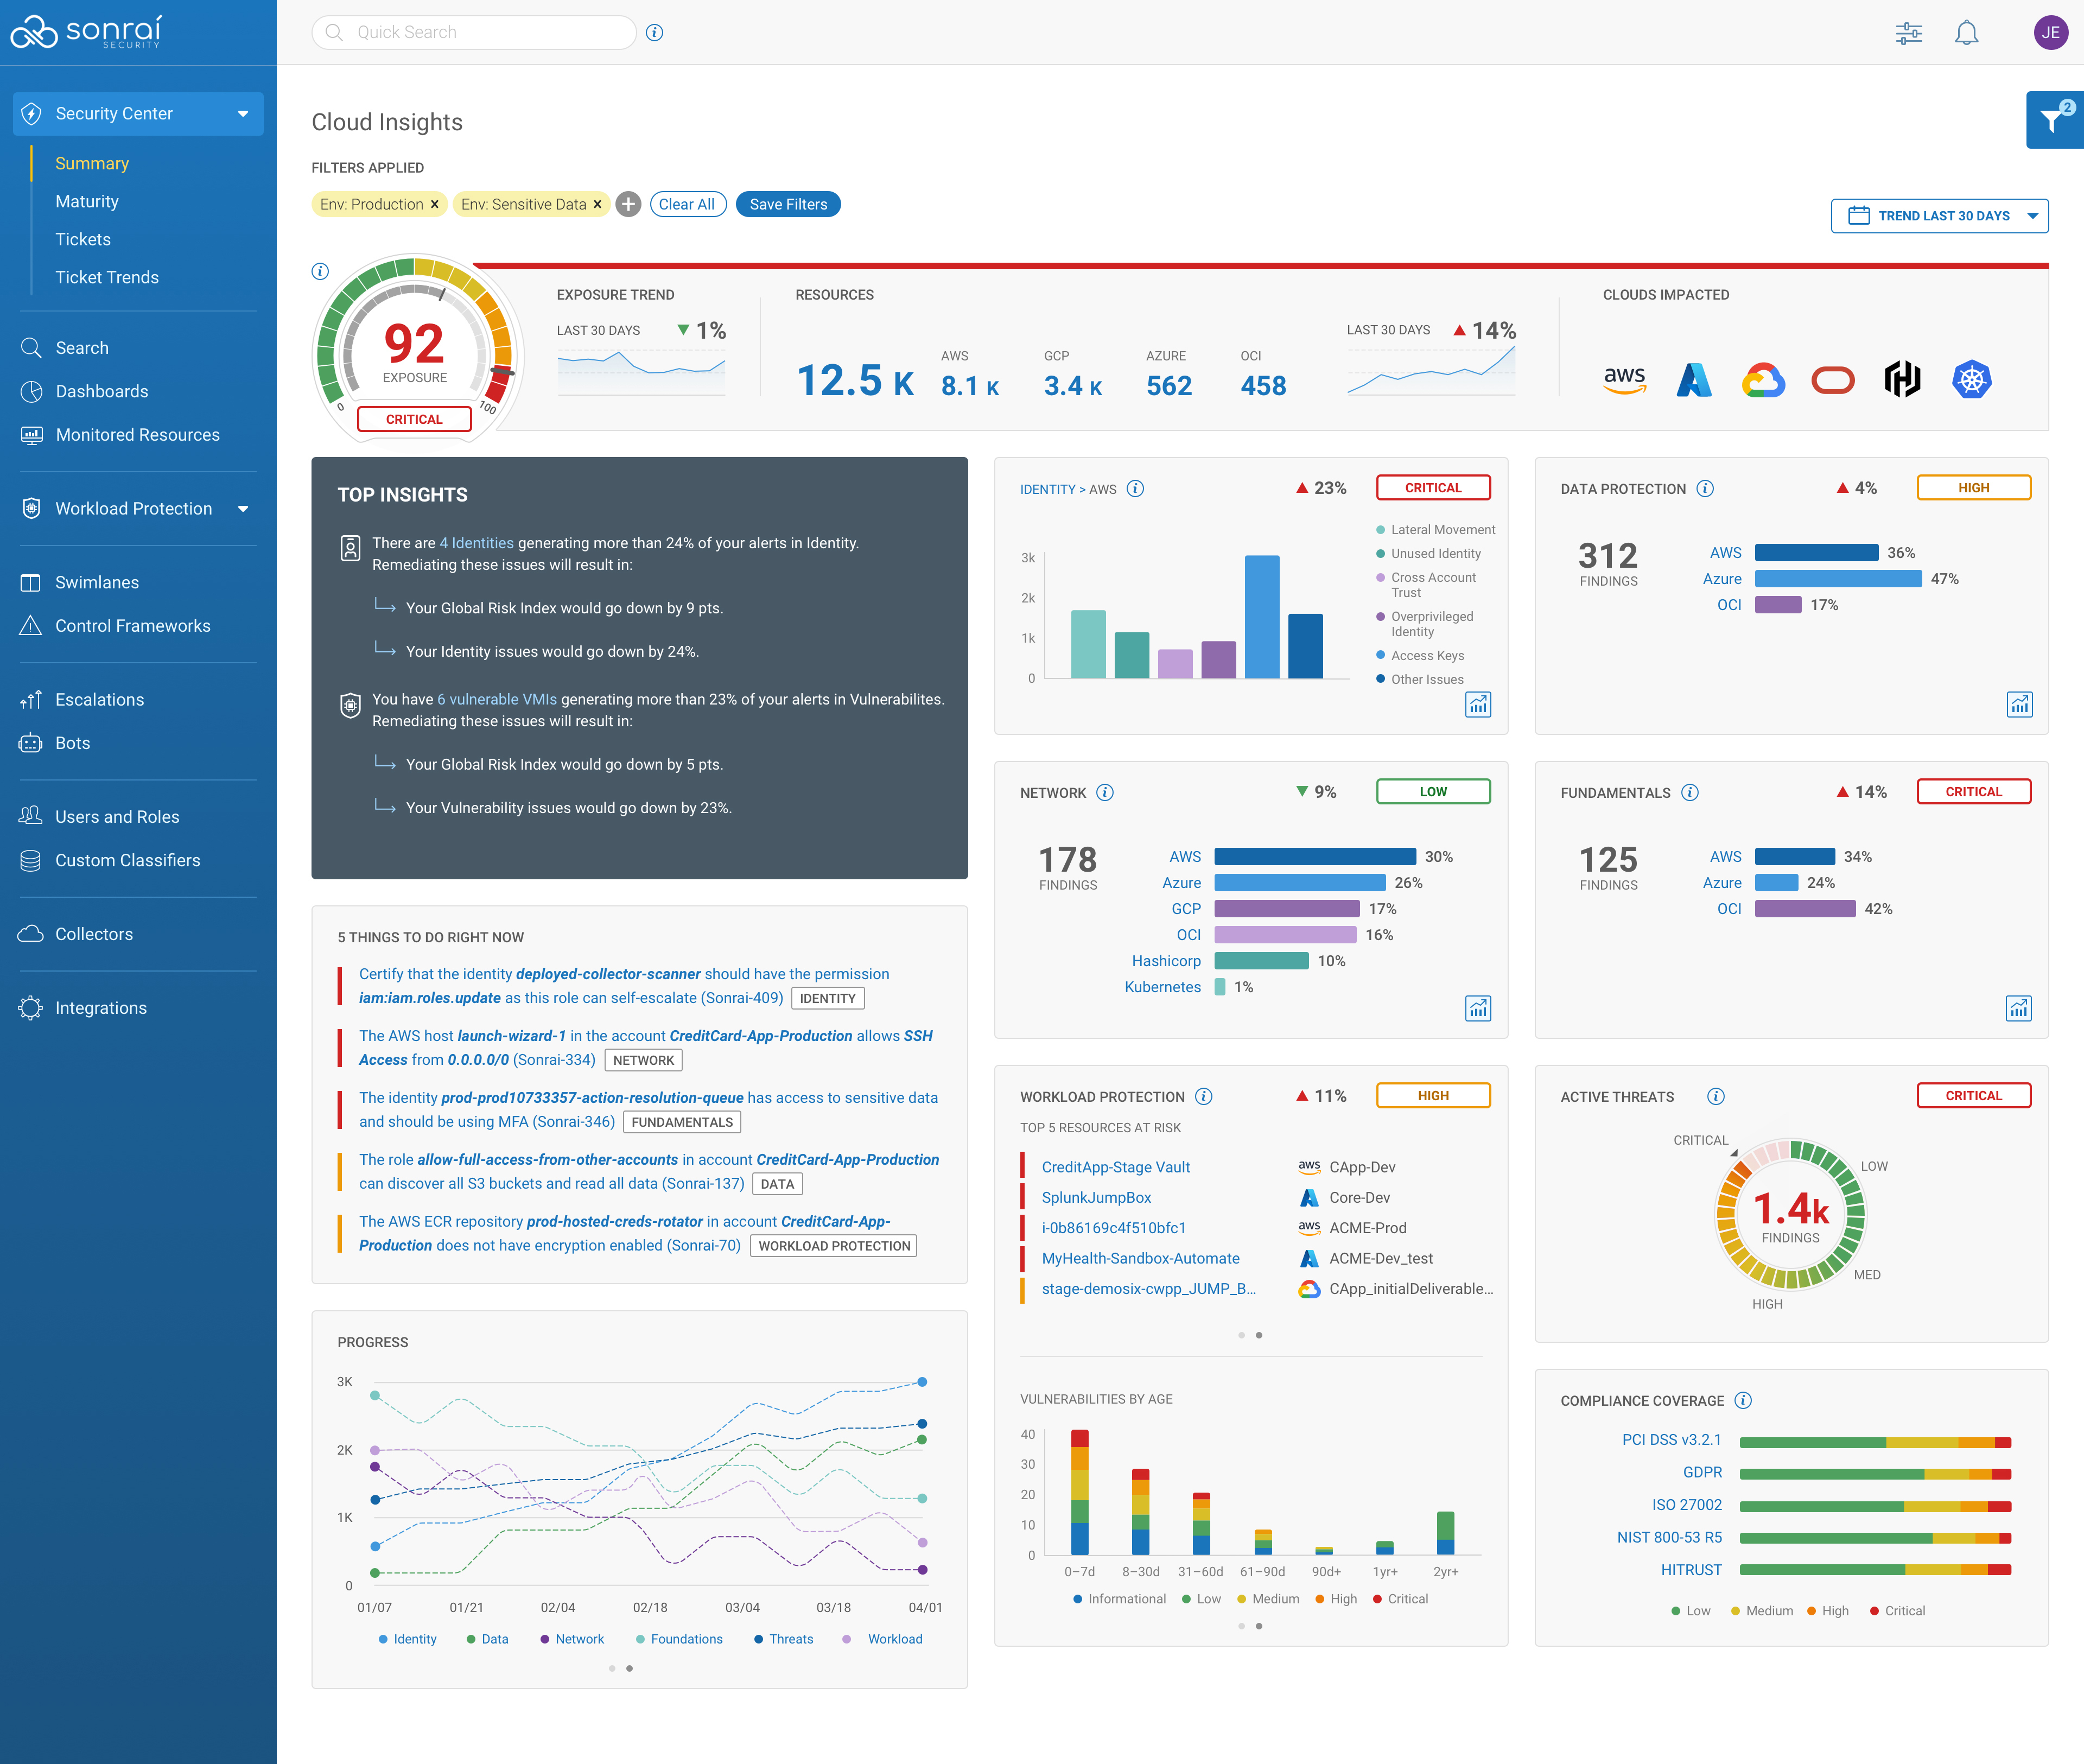Click the Save Filters button

click(788, 205)
